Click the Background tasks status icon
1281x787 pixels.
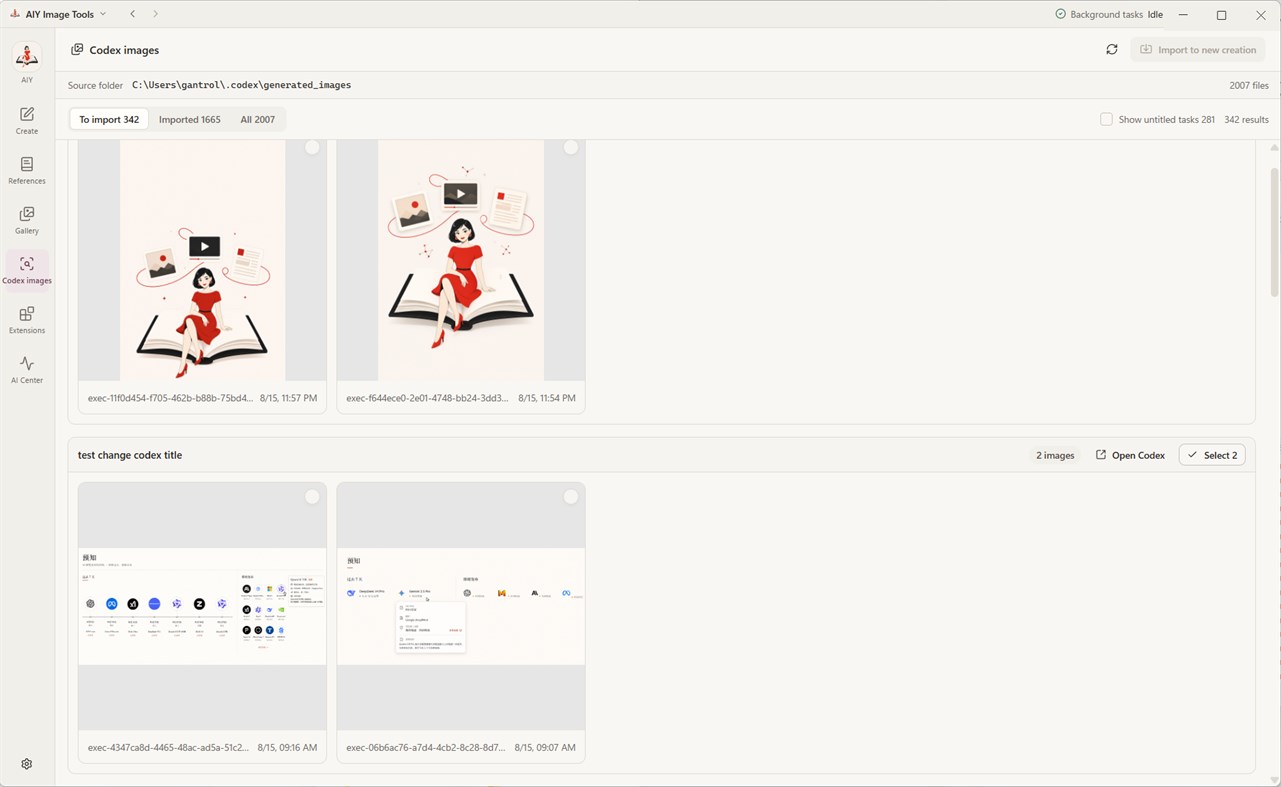(x=1061, y=14)
